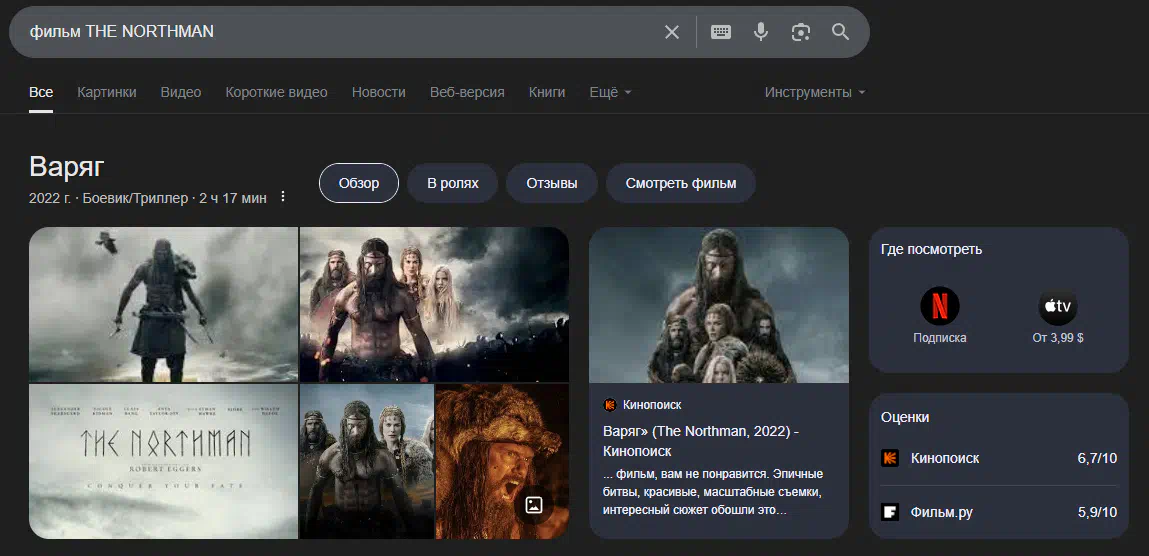The width and height of the screenshot is (1149, 556).
Task: Select the Отзывы chip
Action: [552, 183]
